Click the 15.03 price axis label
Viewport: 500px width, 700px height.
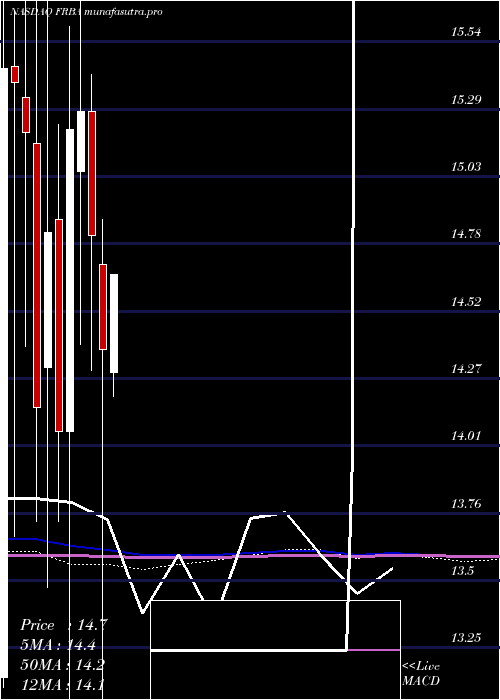tap(466, 167)
